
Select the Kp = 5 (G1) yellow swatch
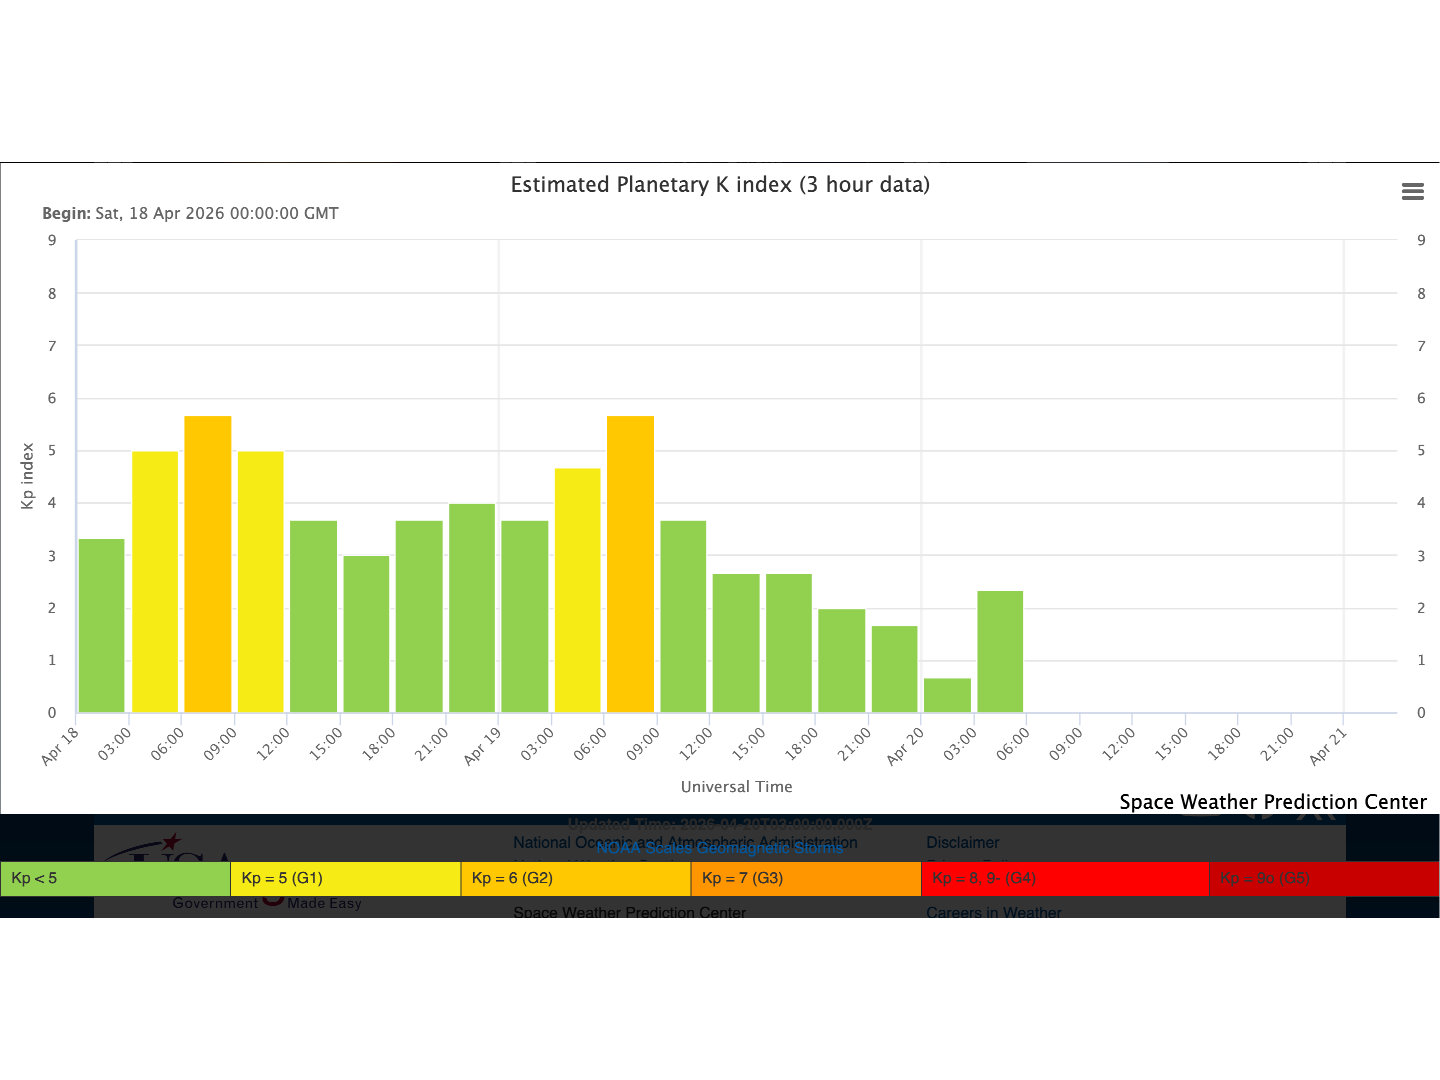click(345, 878)
